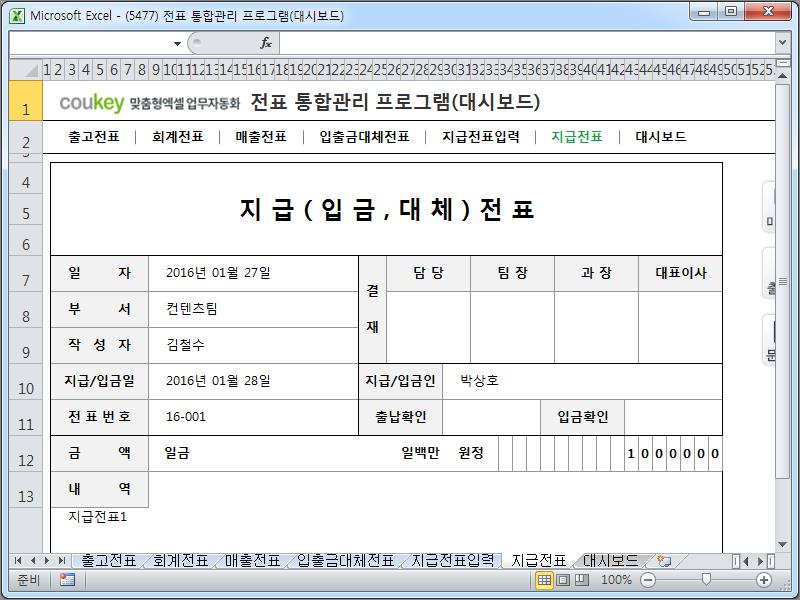Click the green 지급전표 navigation link
The image size is (800, 600).
tap(577, 137)
